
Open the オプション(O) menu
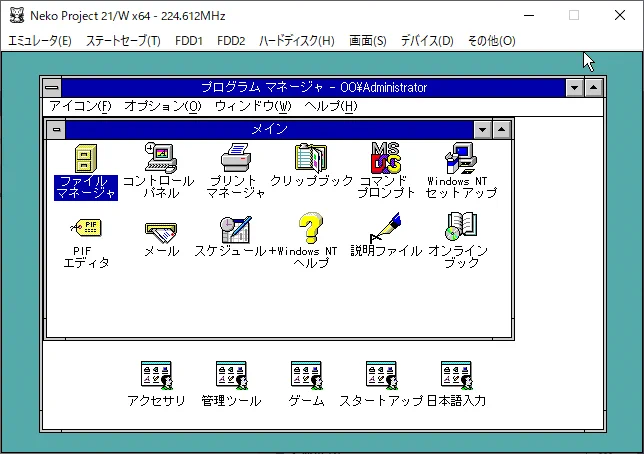[x=163, y=106]
